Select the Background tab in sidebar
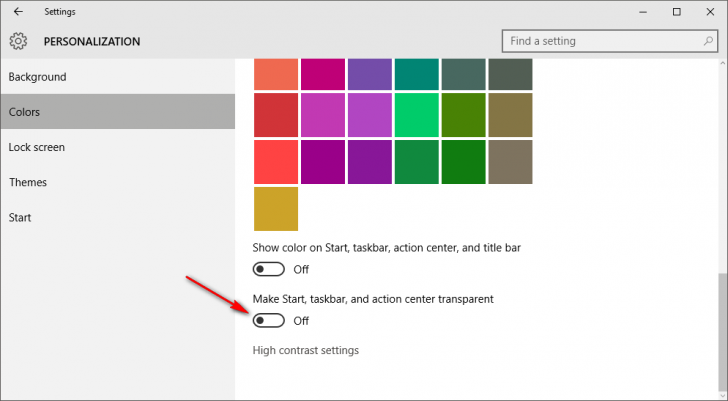Image resolution: width=728 pixels, height=401 pixels. (x=37, y=77)
